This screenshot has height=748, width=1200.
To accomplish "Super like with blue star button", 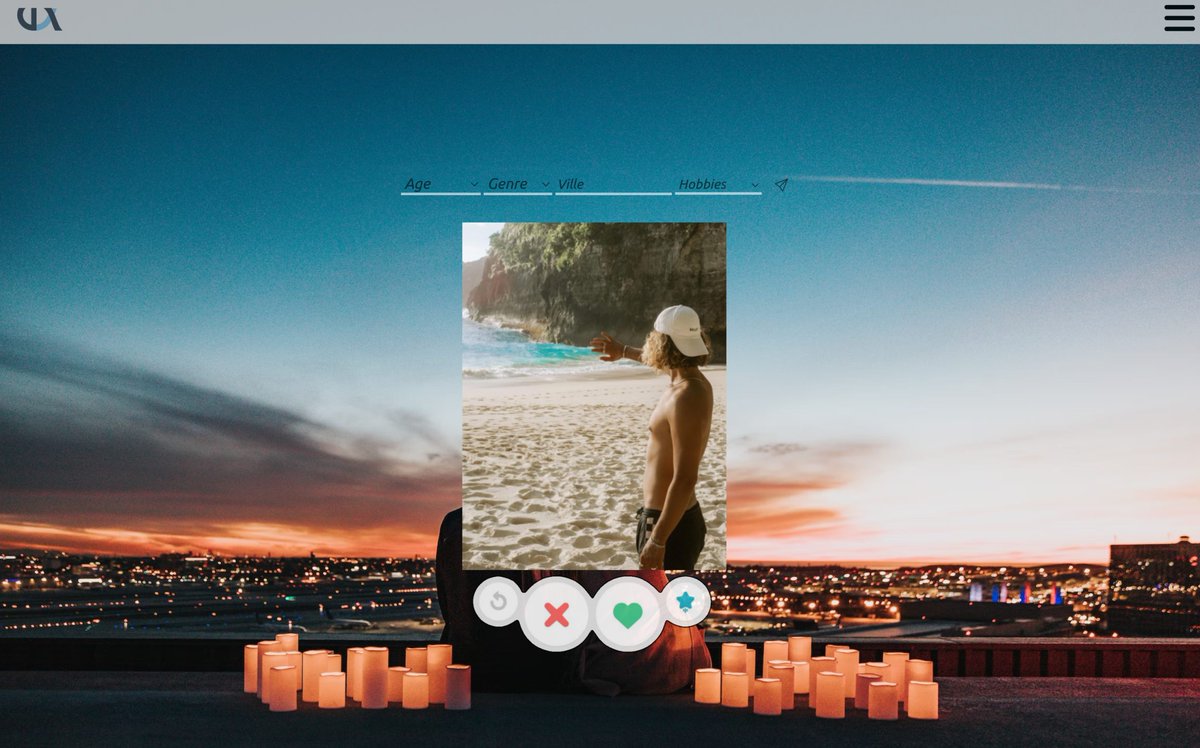I will coord(685,601).
